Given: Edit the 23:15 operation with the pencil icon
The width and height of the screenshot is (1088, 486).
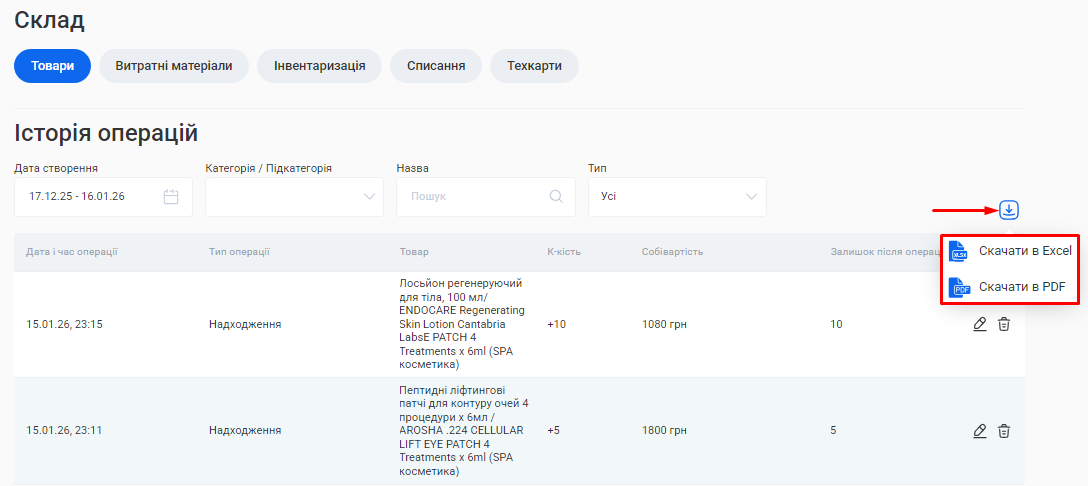Looking at the screenshot, I should pos(980,324).
